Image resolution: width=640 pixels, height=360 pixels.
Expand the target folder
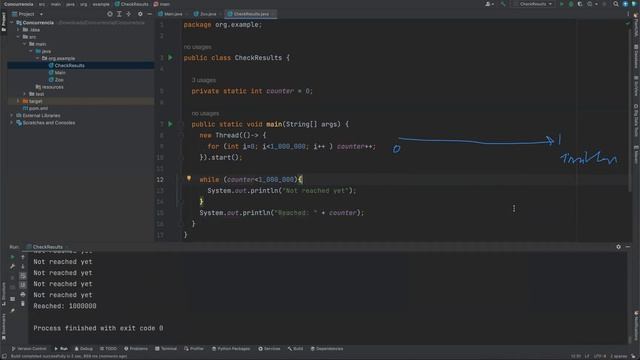coord(18,101)
